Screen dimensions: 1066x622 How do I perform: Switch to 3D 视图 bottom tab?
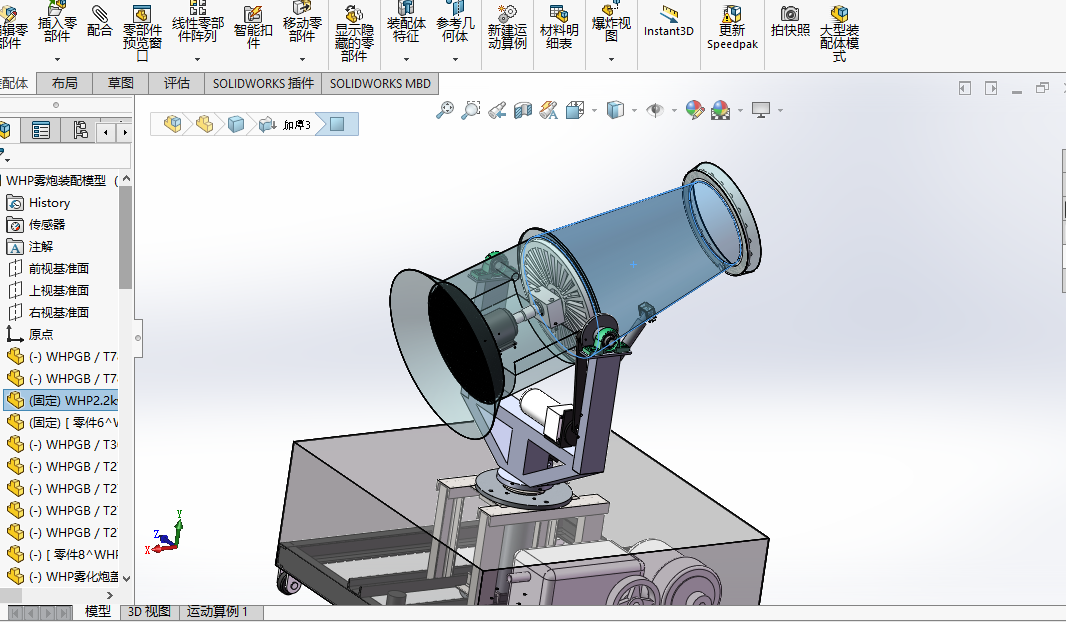[x=149, y=612]
